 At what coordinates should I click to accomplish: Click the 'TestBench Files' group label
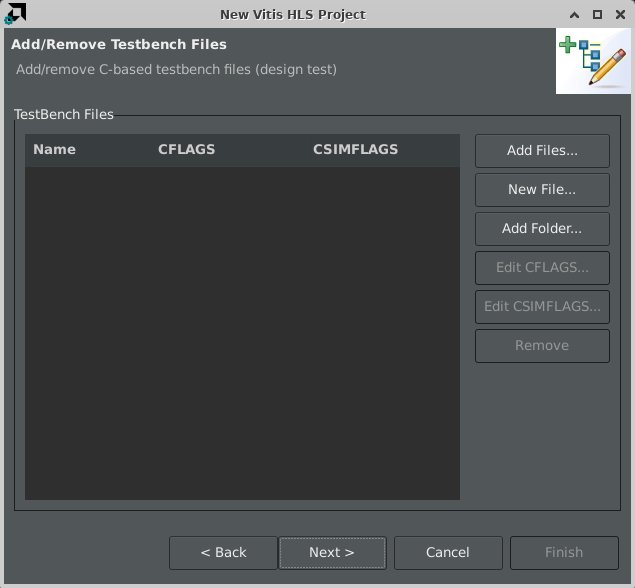[64, 115]
